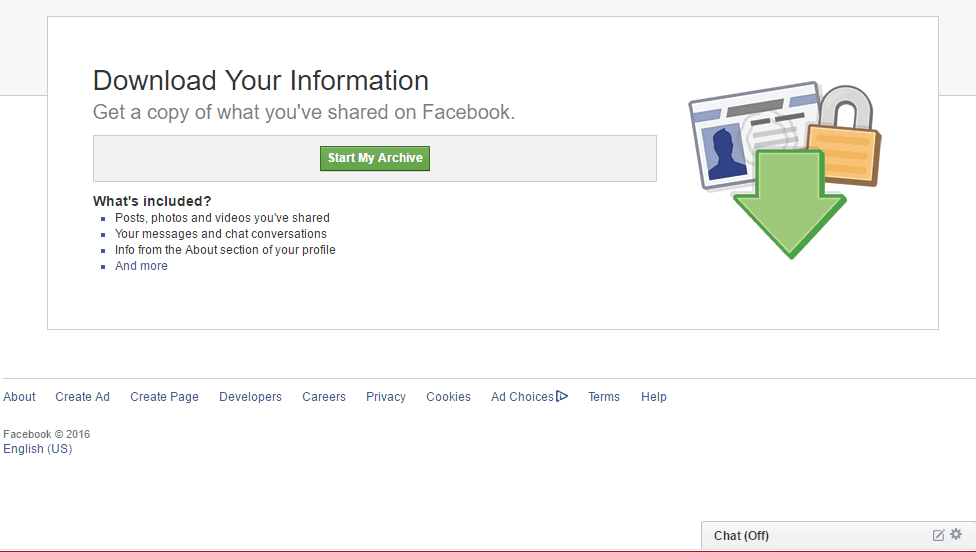976x552 pixels.
Task: Open the And more link
Action: pos(141,266)
